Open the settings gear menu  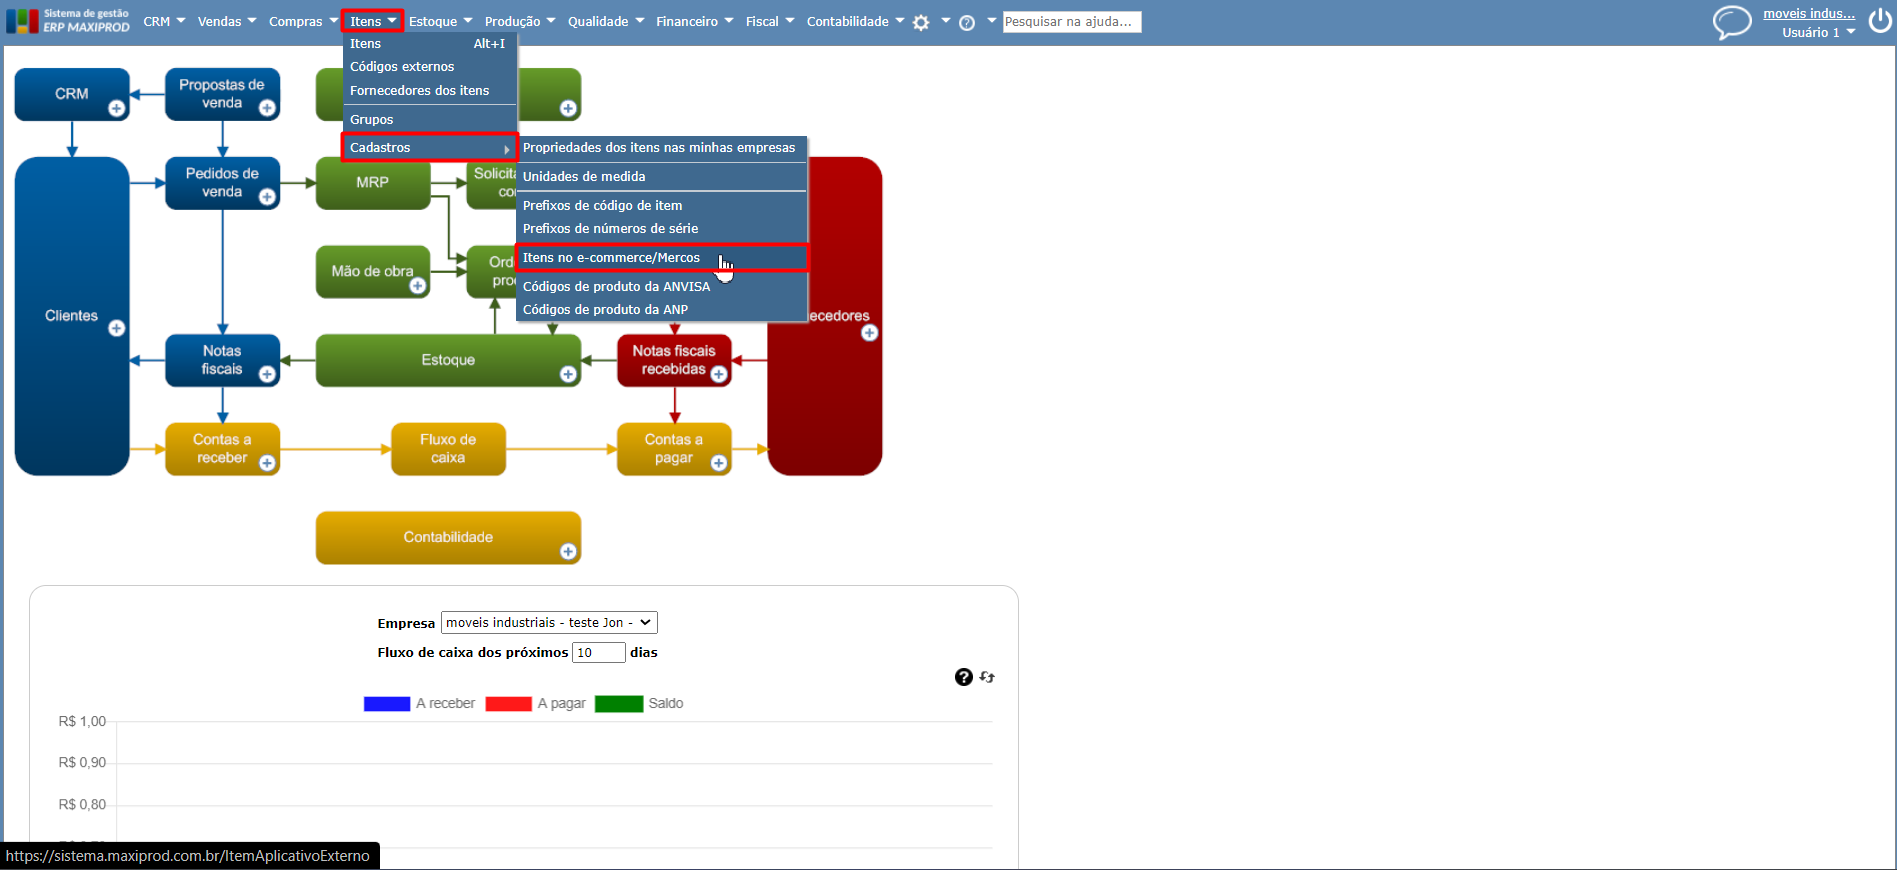click(921, 22)
